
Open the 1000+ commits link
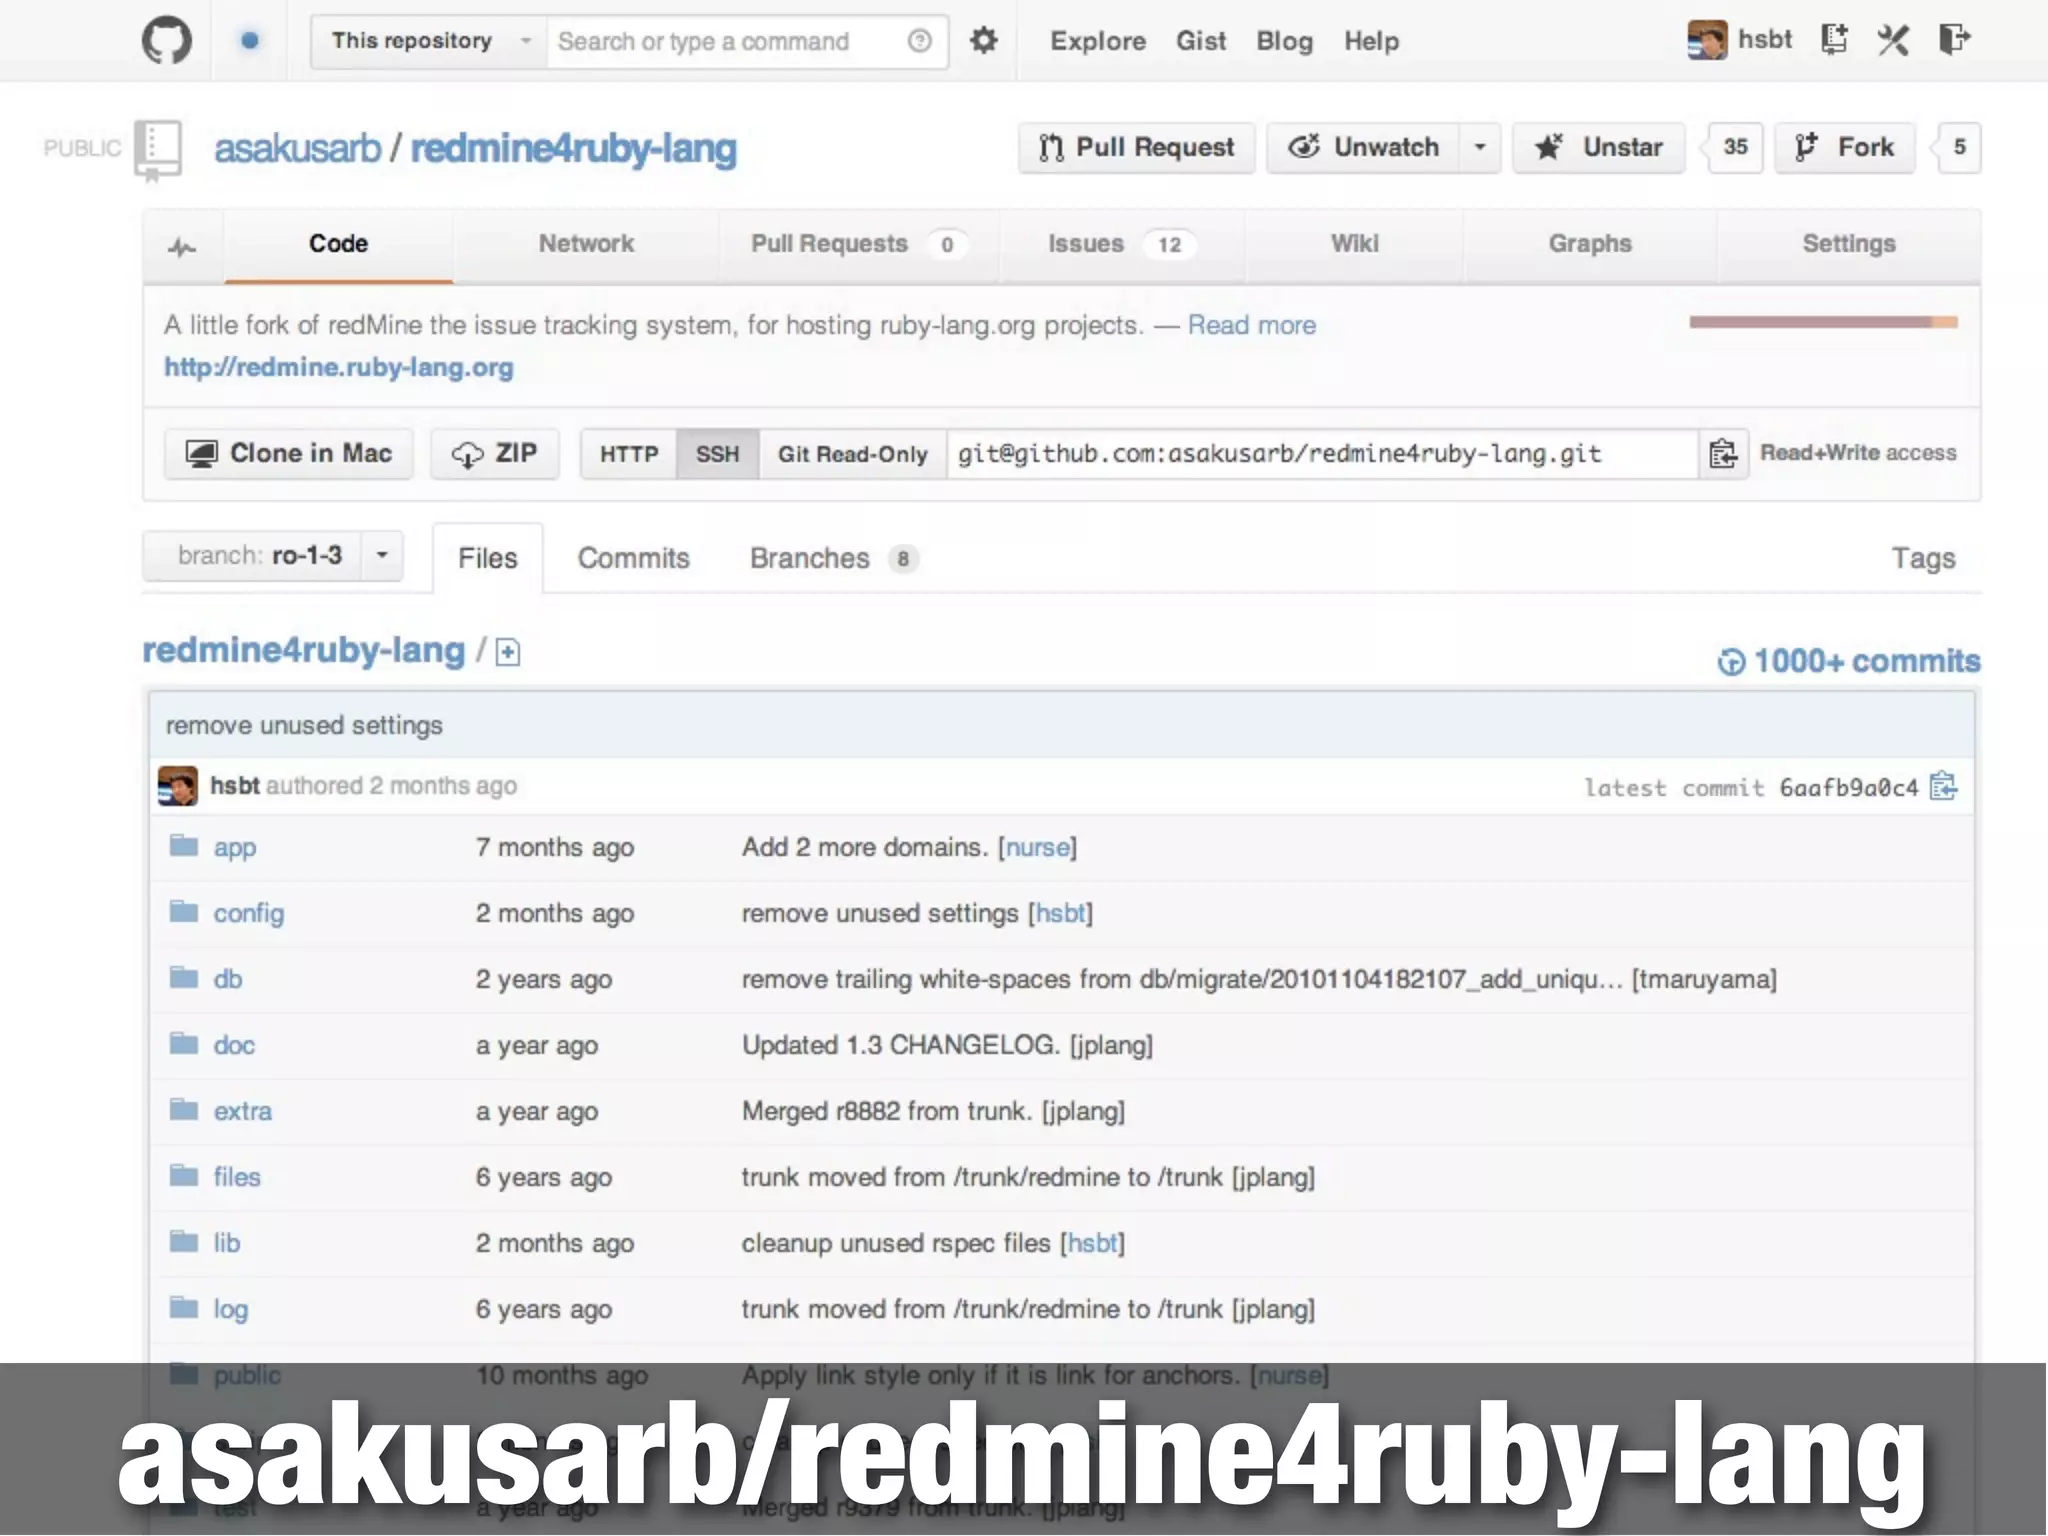coord(1849,661)
